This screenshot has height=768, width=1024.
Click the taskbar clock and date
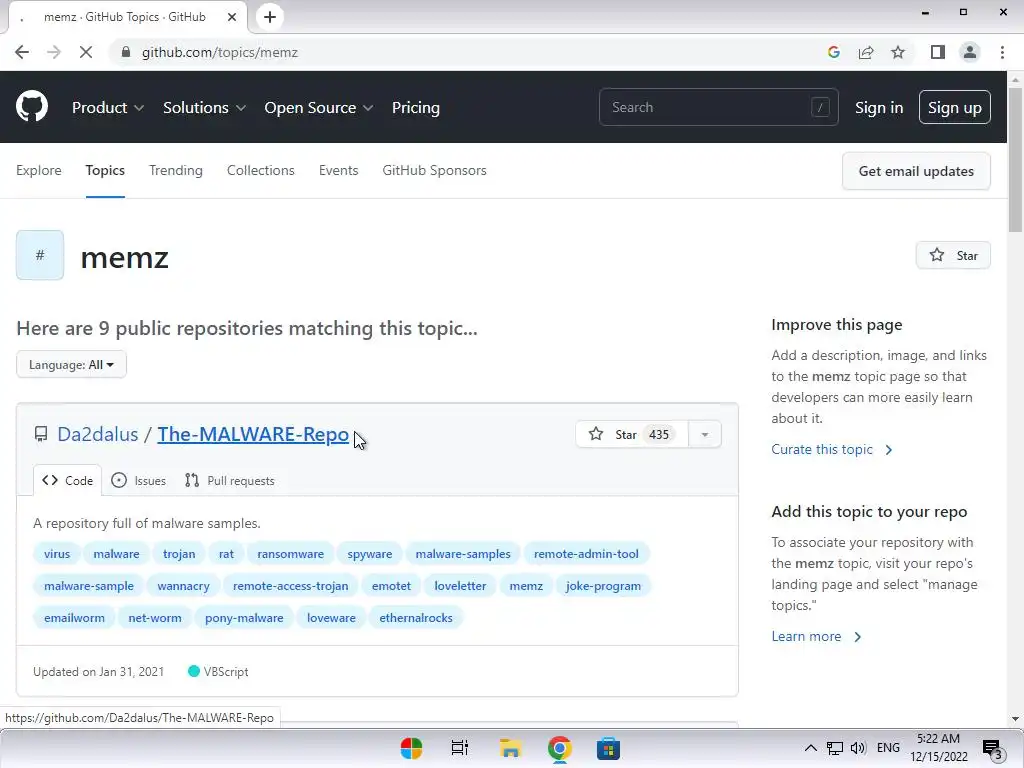point(938,748)
